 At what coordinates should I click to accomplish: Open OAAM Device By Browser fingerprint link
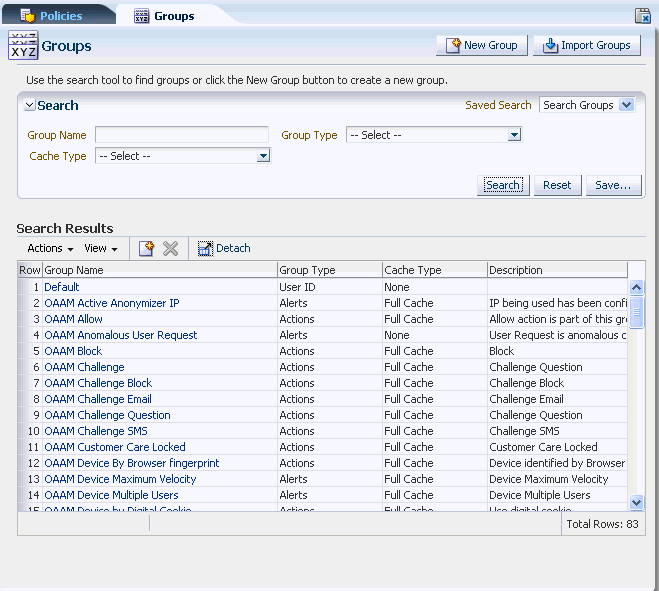click(x=132, y=463)
